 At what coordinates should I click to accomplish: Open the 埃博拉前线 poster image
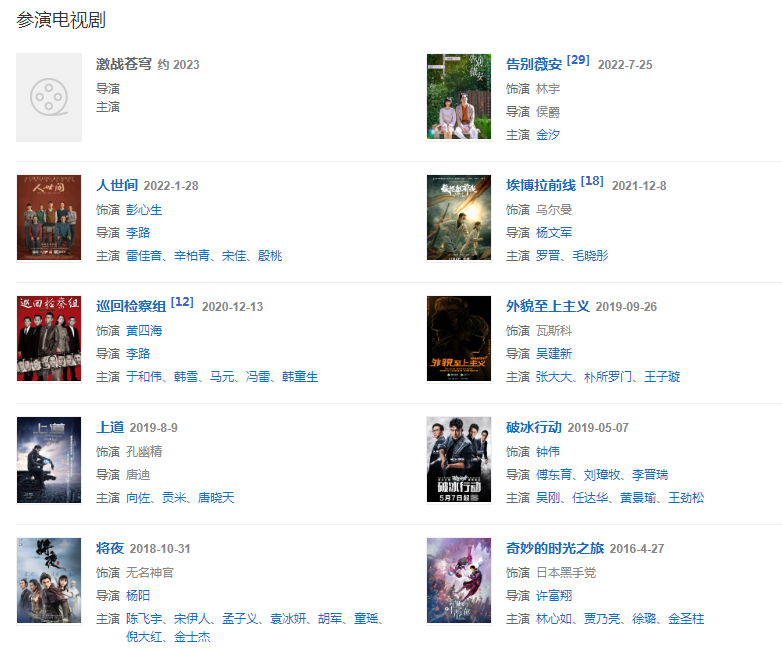(459, 217)
